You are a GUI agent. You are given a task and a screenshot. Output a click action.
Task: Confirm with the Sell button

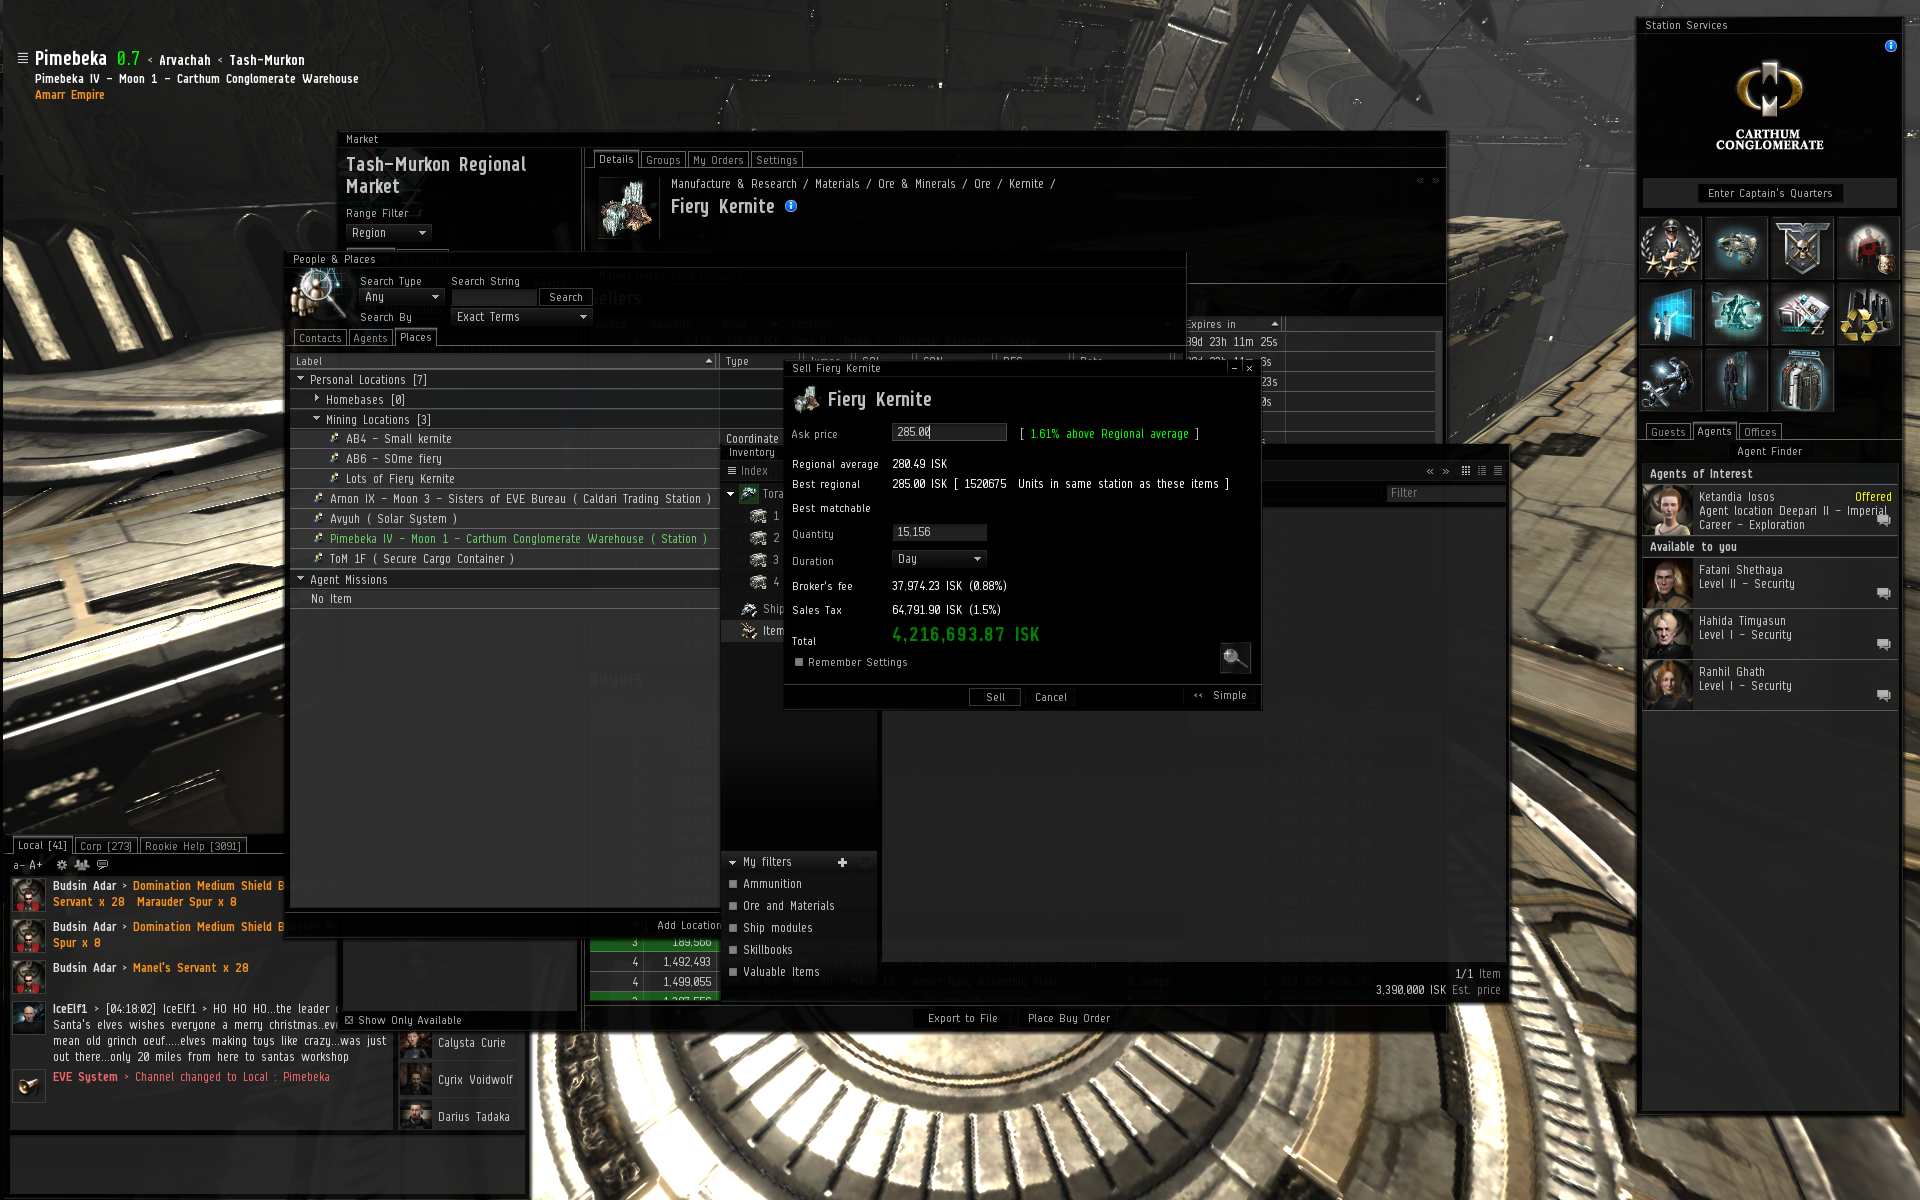[x=995, y=697]
